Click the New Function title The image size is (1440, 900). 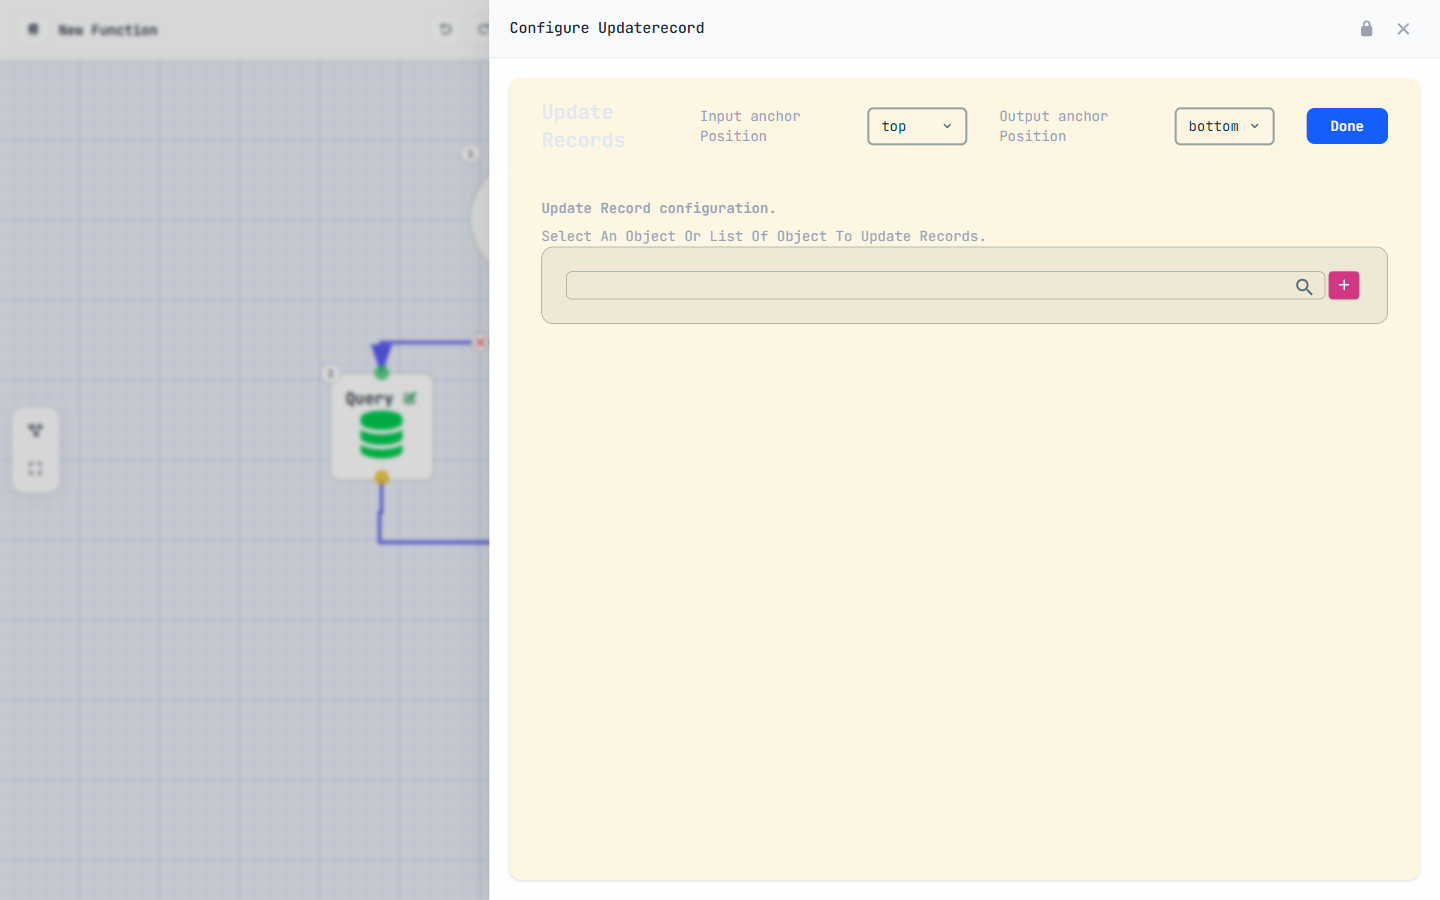pyautogui.click(x=108, y=30)
